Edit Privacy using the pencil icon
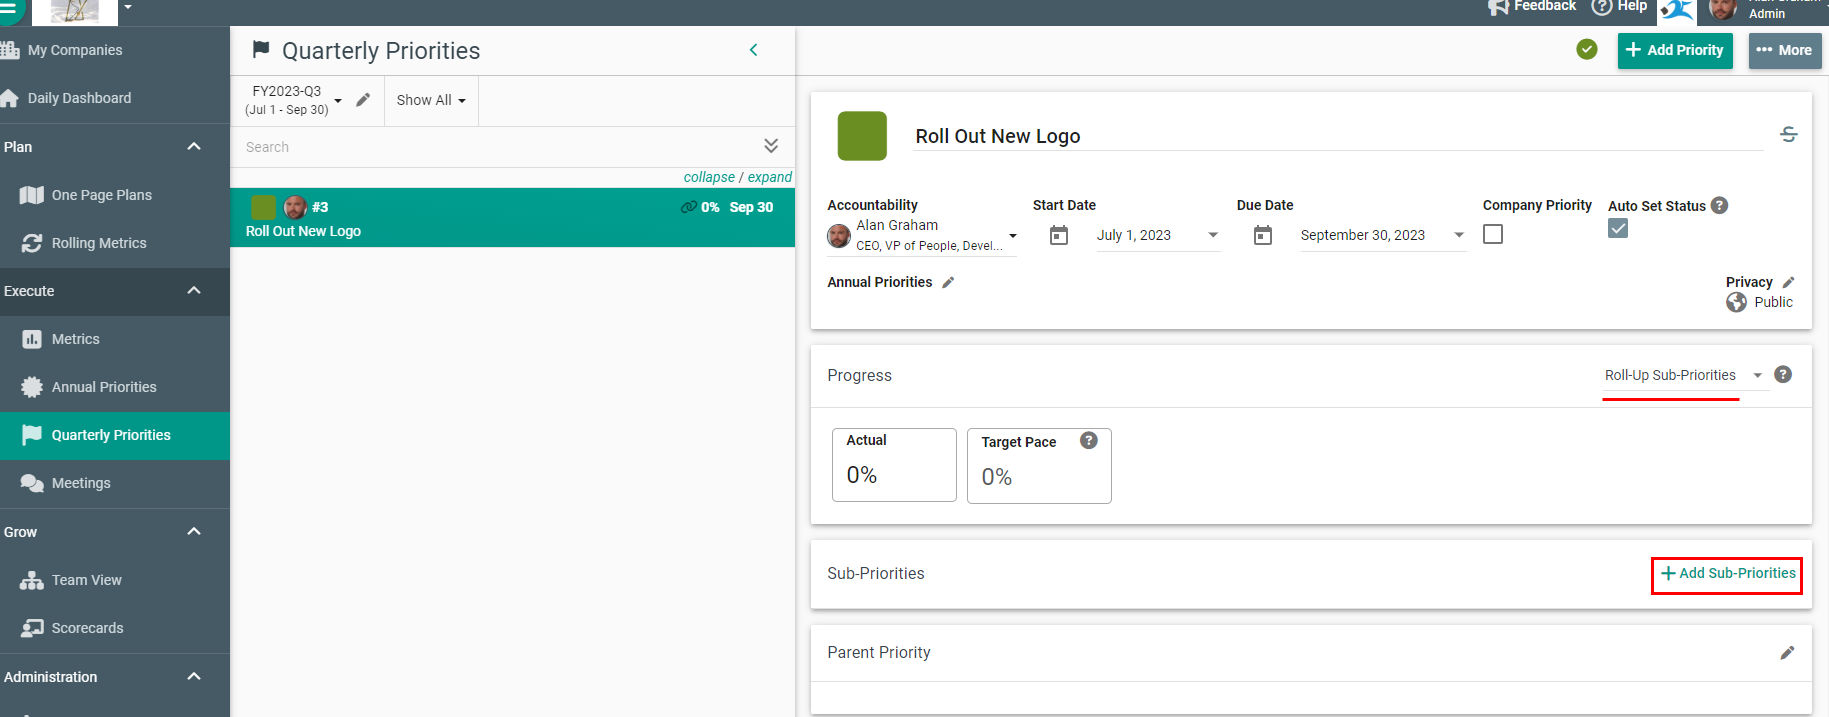 coord(1788,283)
